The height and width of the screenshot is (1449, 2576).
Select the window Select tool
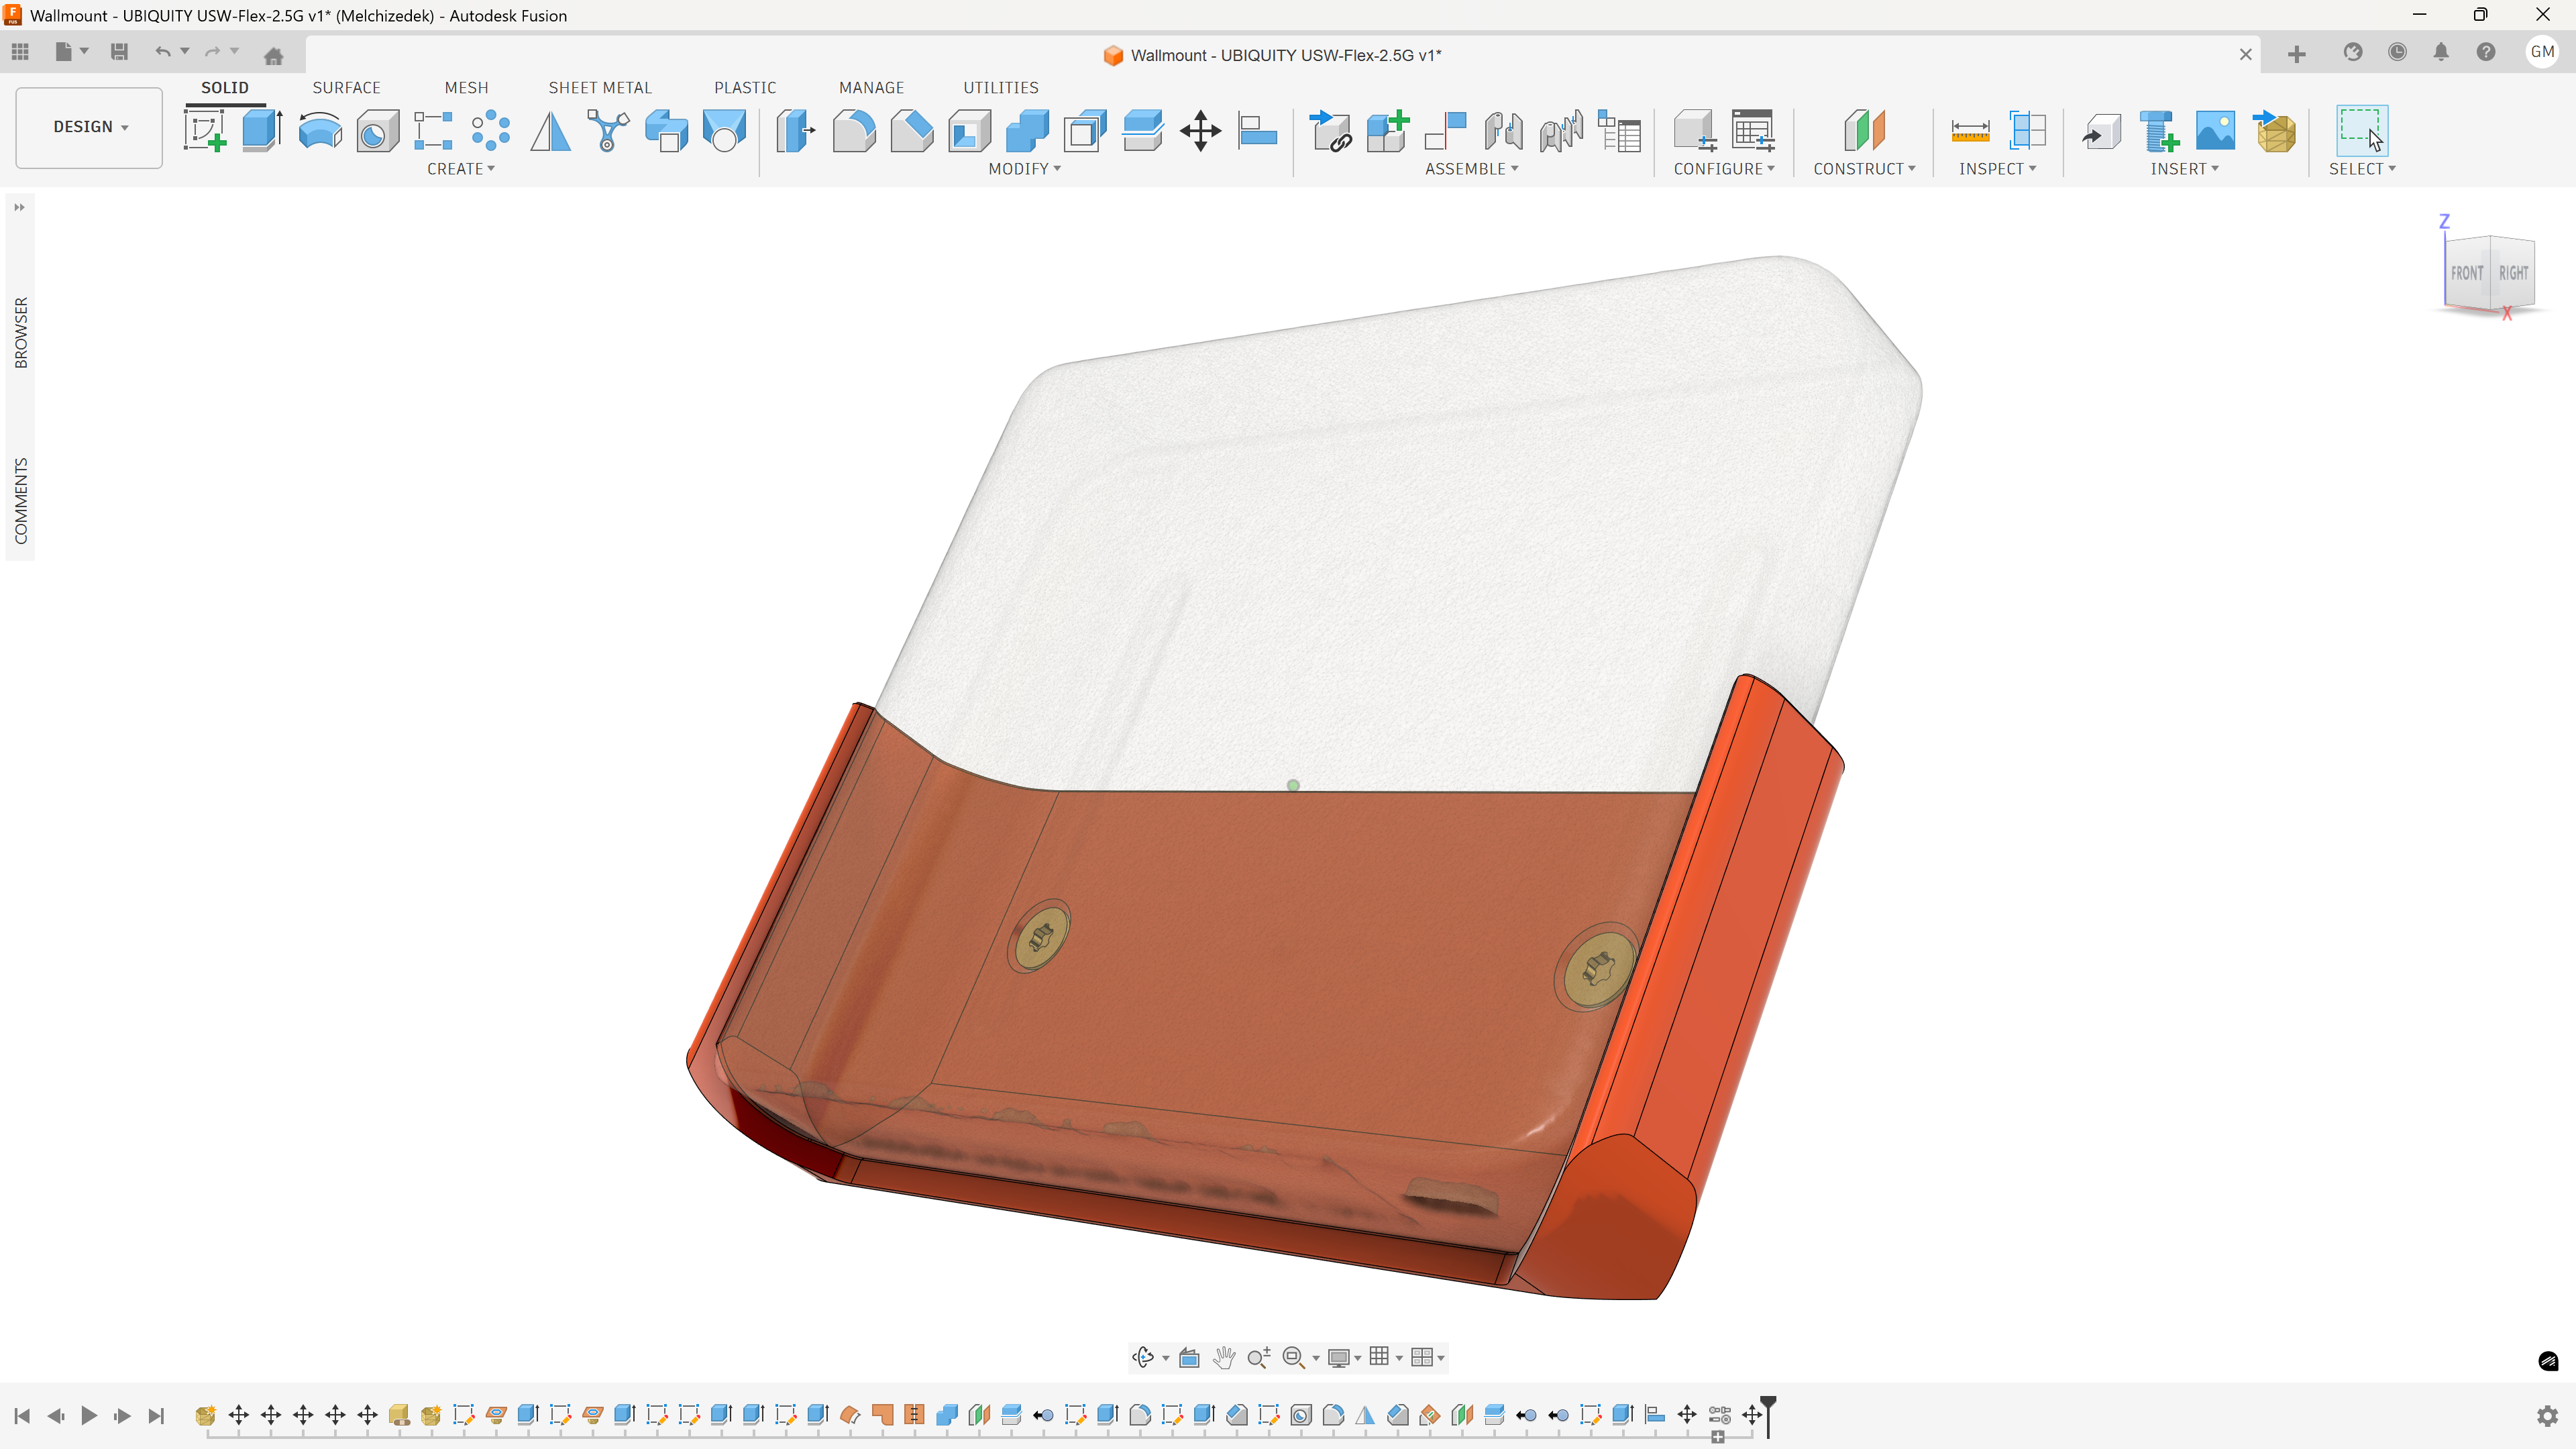2362,131
